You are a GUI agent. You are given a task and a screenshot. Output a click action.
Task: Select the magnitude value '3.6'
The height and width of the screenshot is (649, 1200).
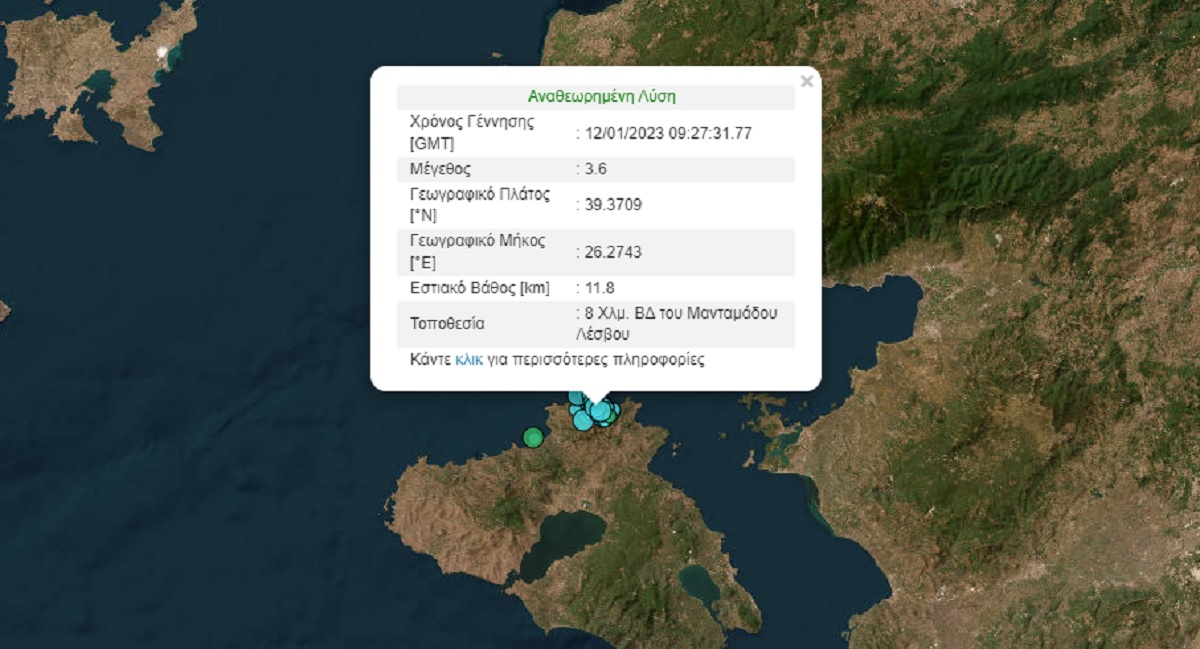(x=596, y=169)
